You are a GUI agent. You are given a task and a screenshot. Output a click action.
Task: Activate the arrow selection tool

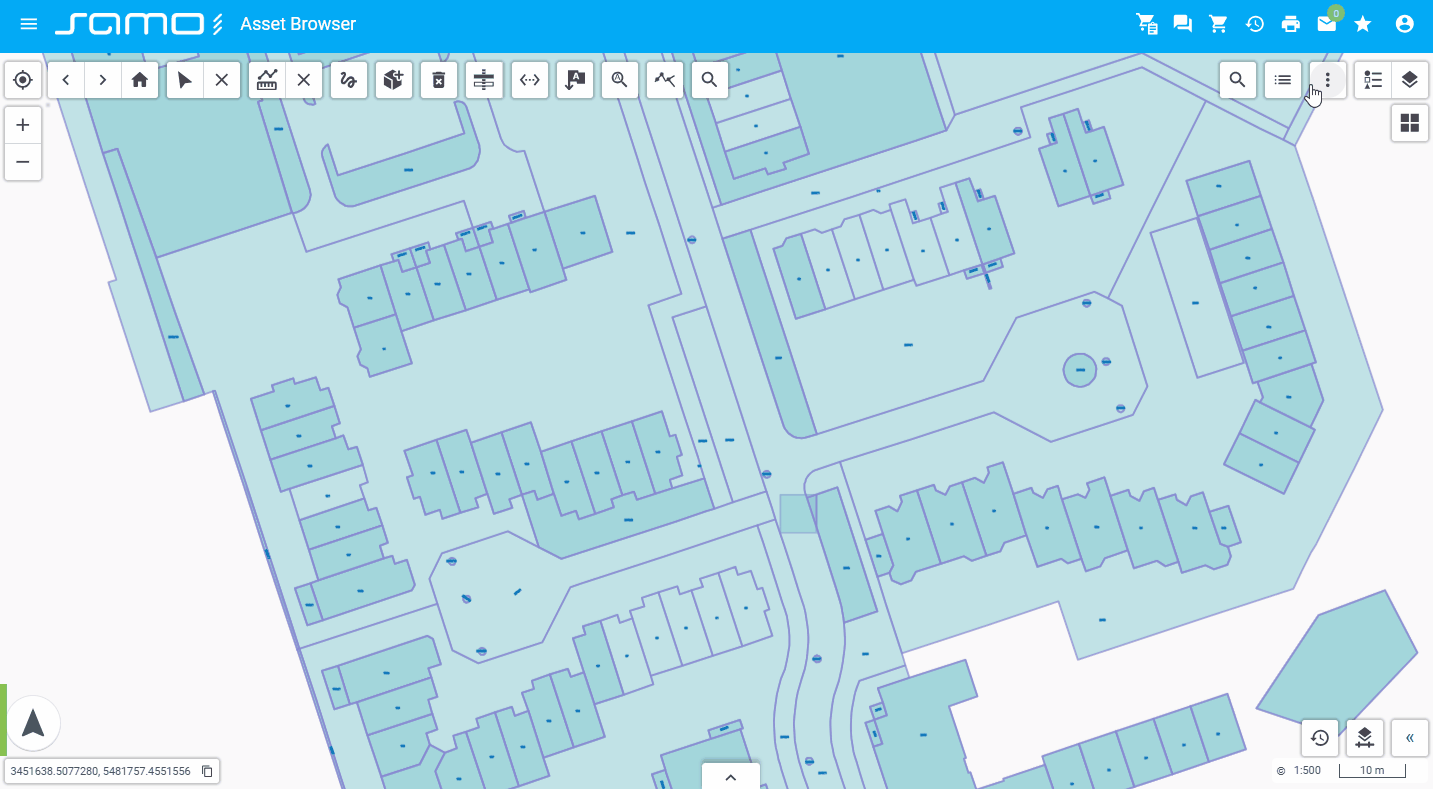click(185, 80)
